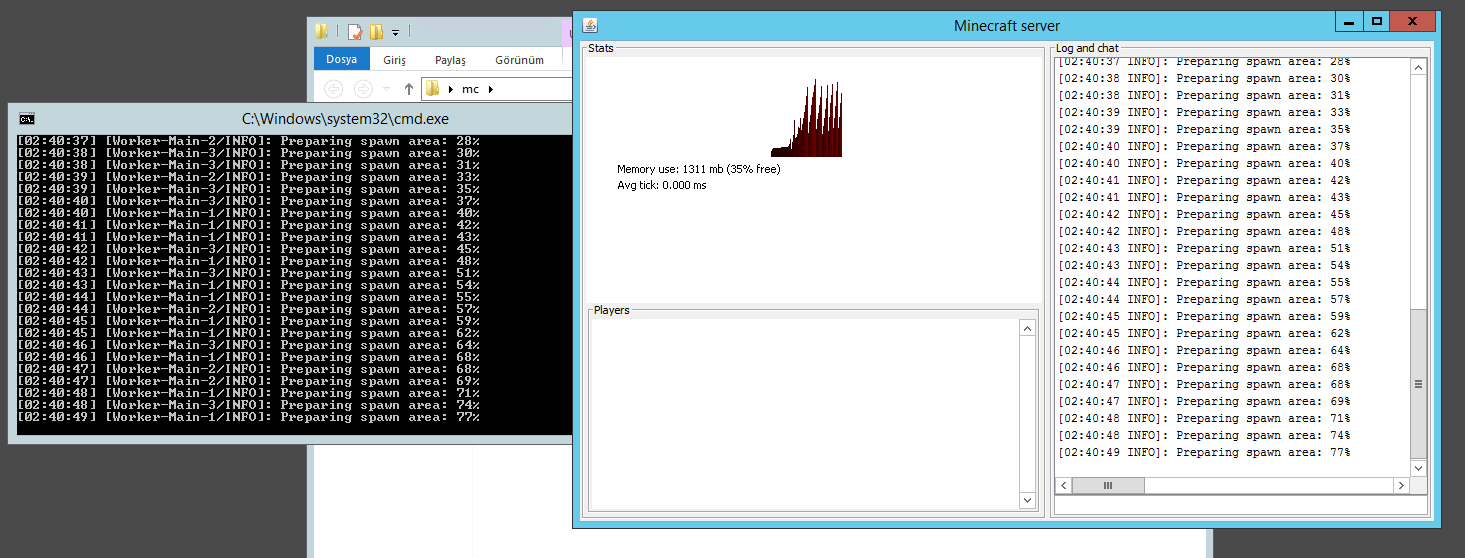Click the Worker-Main-1 77% line in cmd window

pyautogui.click(x=249, y=417)
